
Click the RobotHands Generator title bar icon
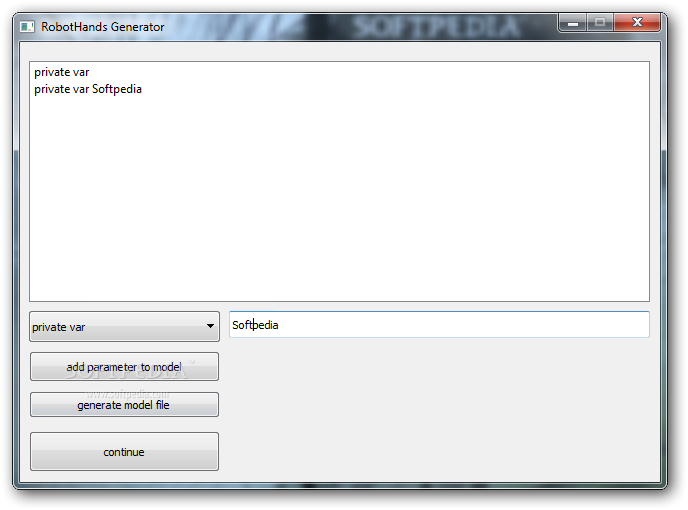tap(27, 27)
